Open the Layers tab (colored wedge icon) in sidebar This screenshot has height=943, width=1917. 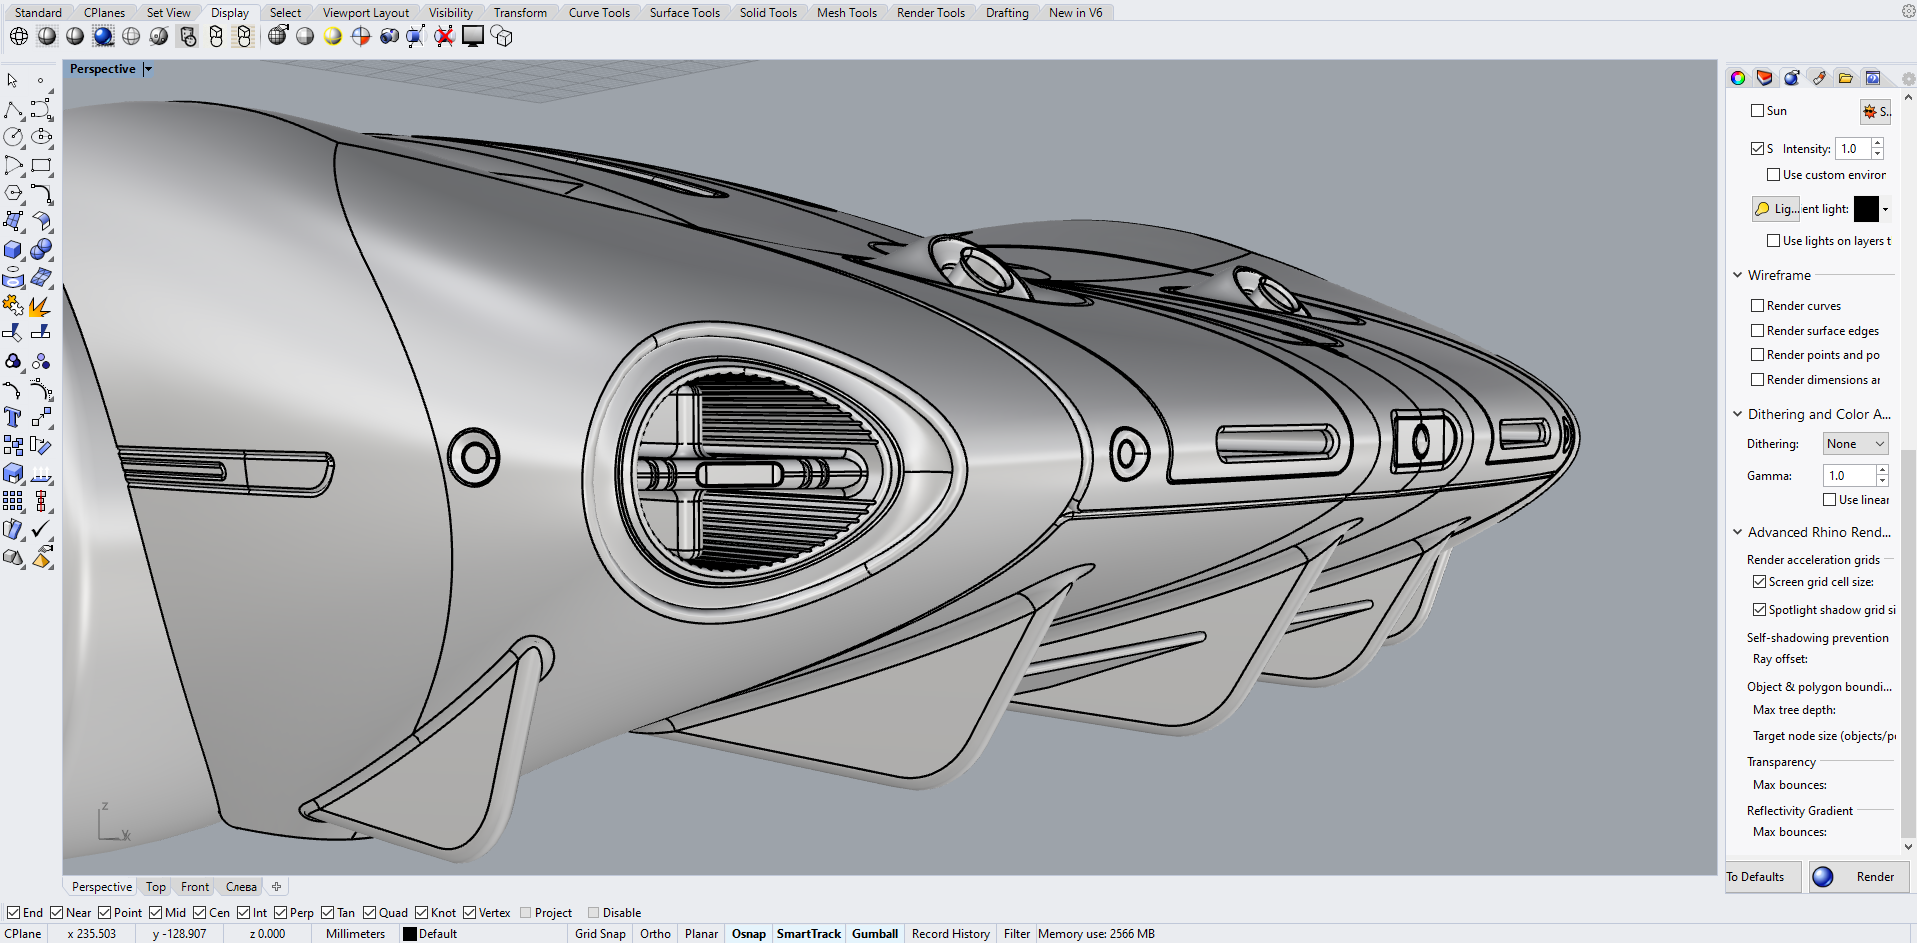(x=1764, y=78)
